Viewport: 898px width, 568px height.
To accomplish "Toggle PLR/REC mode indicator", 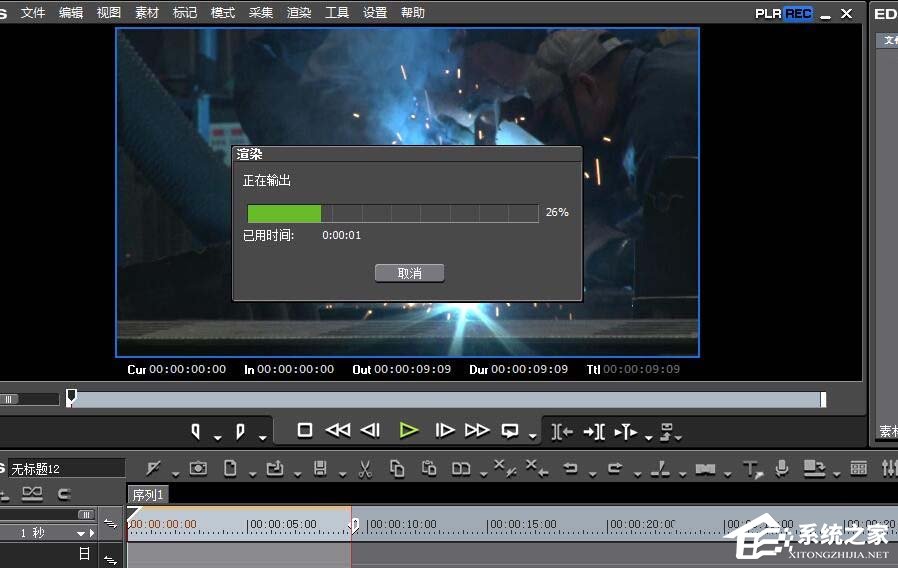I will [783, 13].
